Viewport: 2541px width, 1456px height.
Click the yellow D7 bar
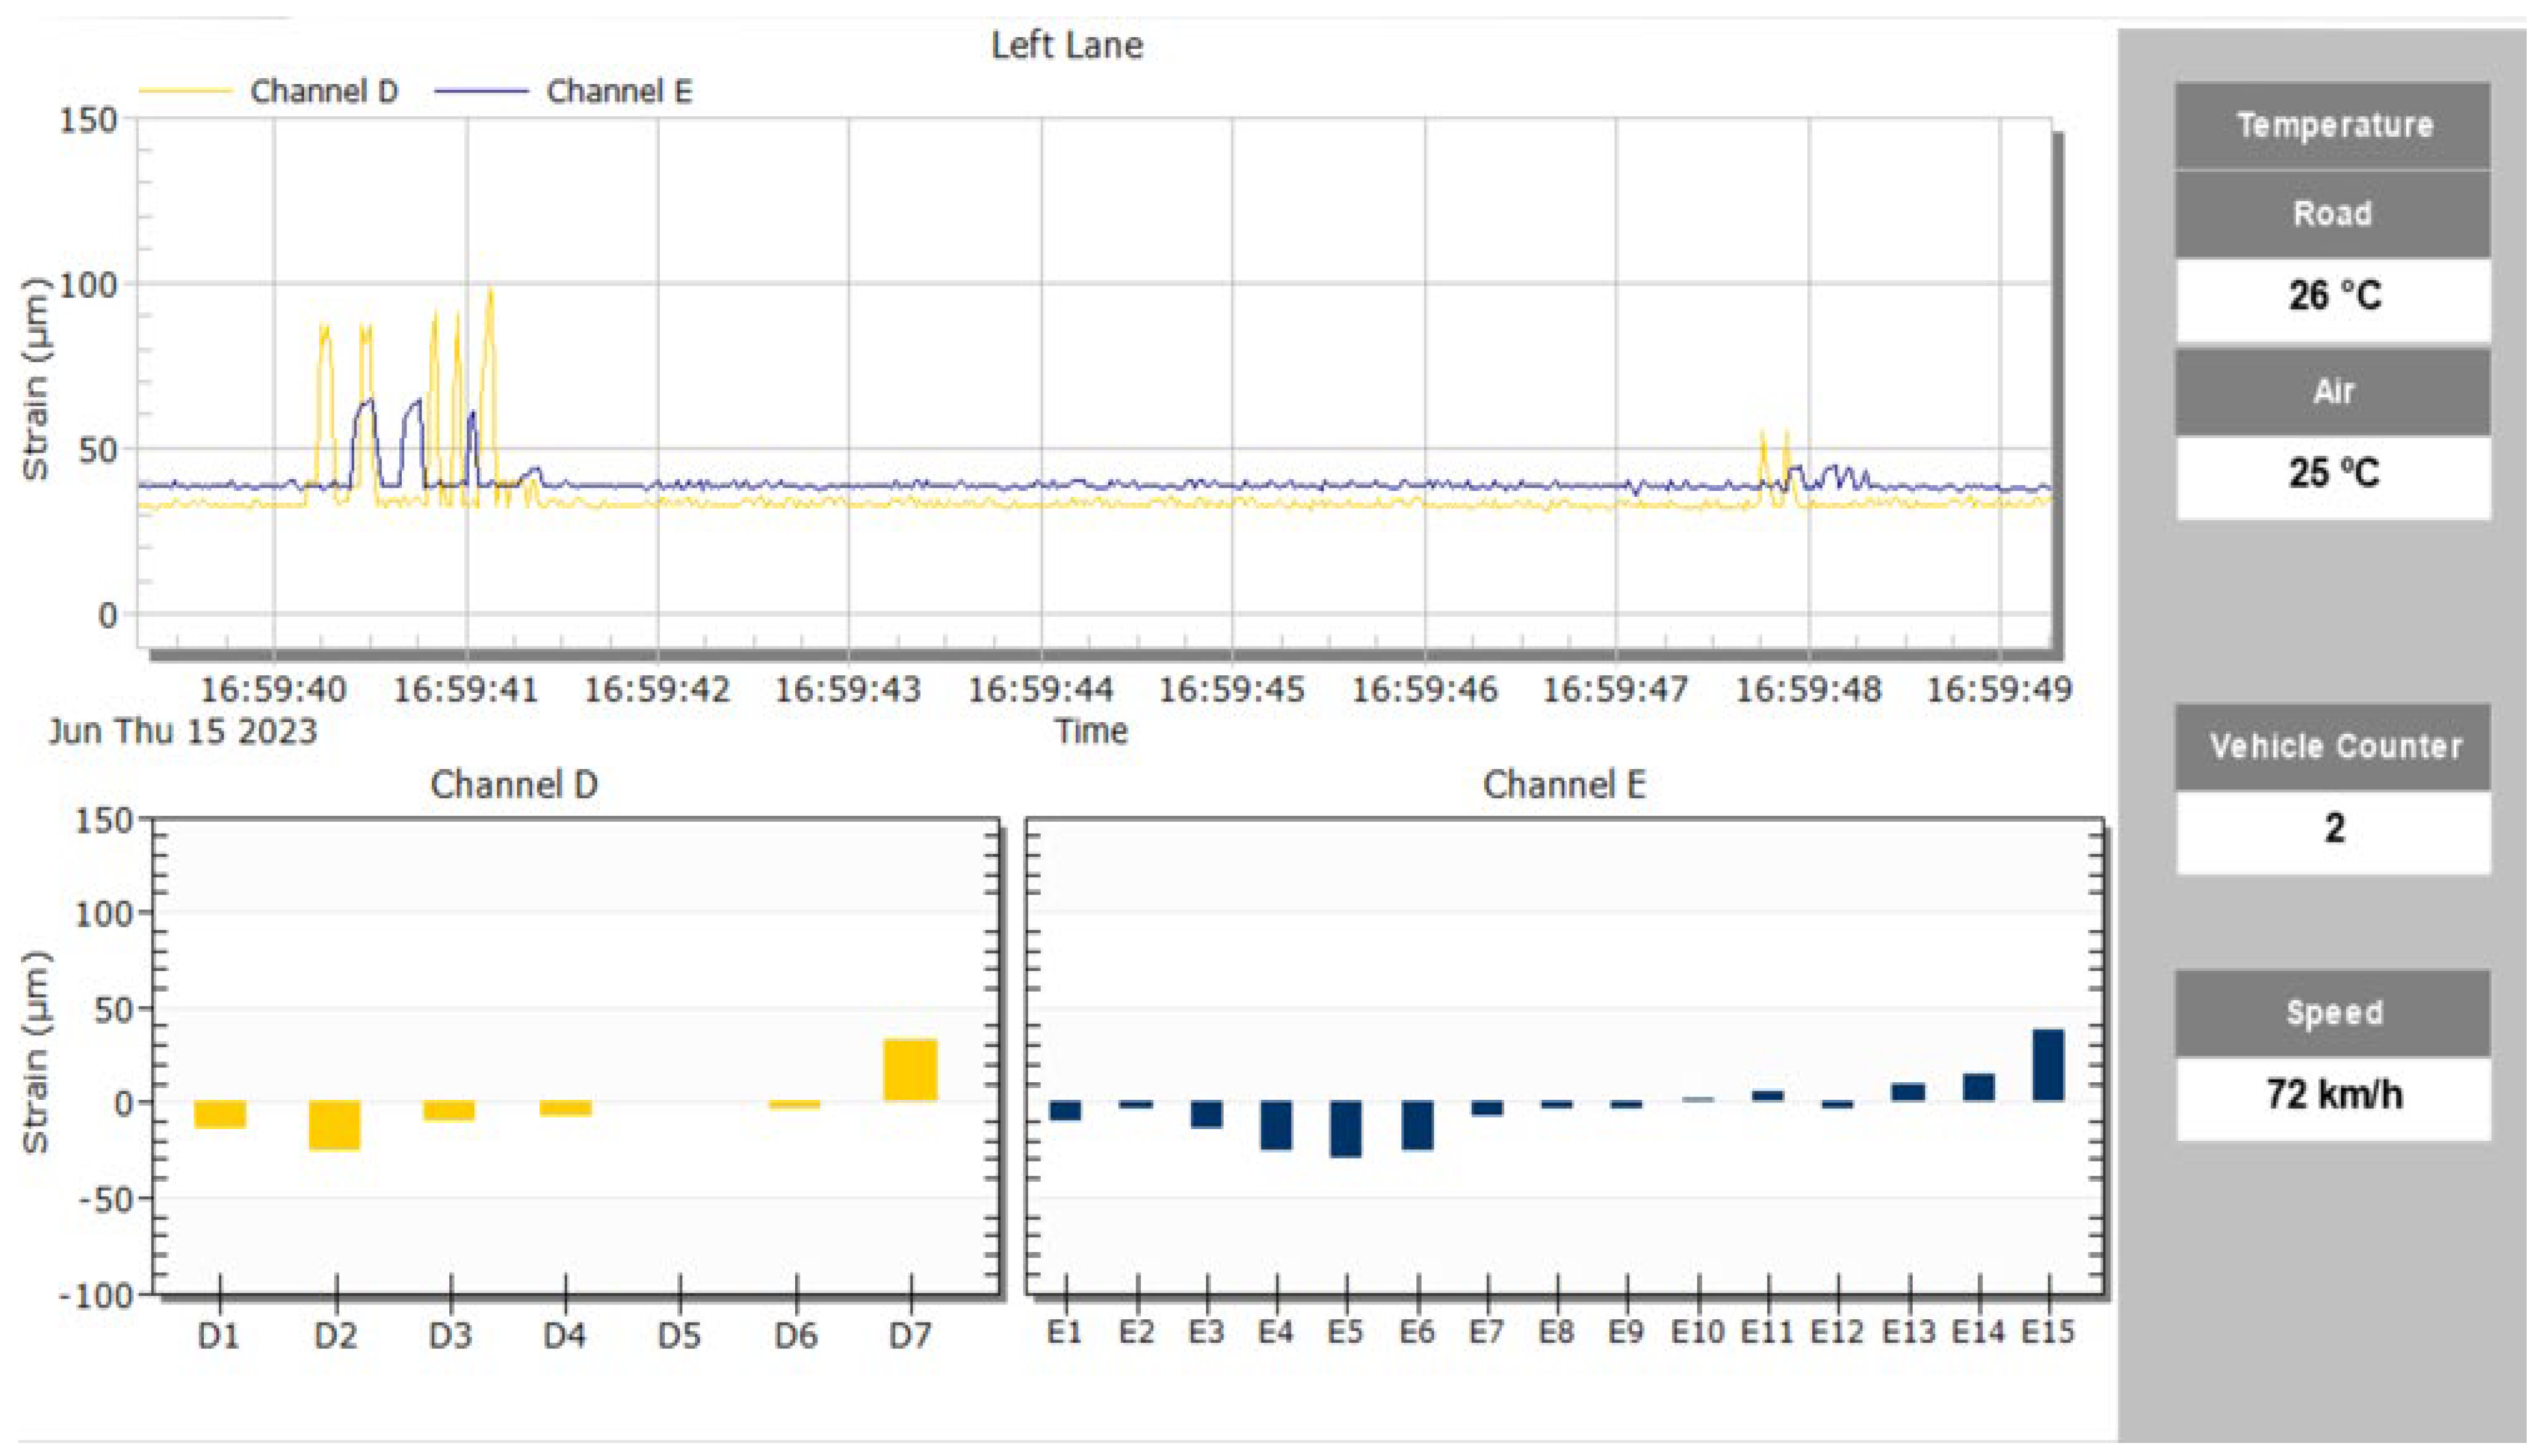click(x=909, y=1071)
